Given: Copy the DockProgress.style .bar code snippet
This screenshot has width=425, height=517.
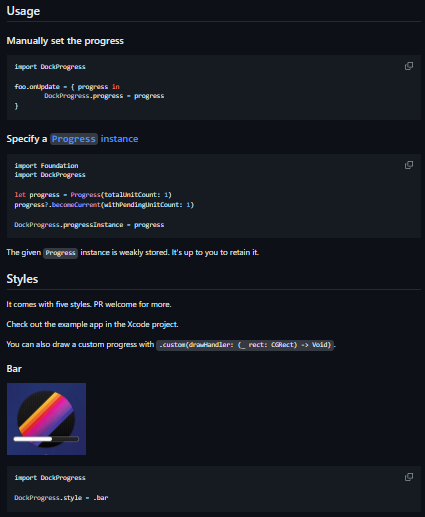Looking at the screenshot, I should pyautogui.click(x=409, y=477).
